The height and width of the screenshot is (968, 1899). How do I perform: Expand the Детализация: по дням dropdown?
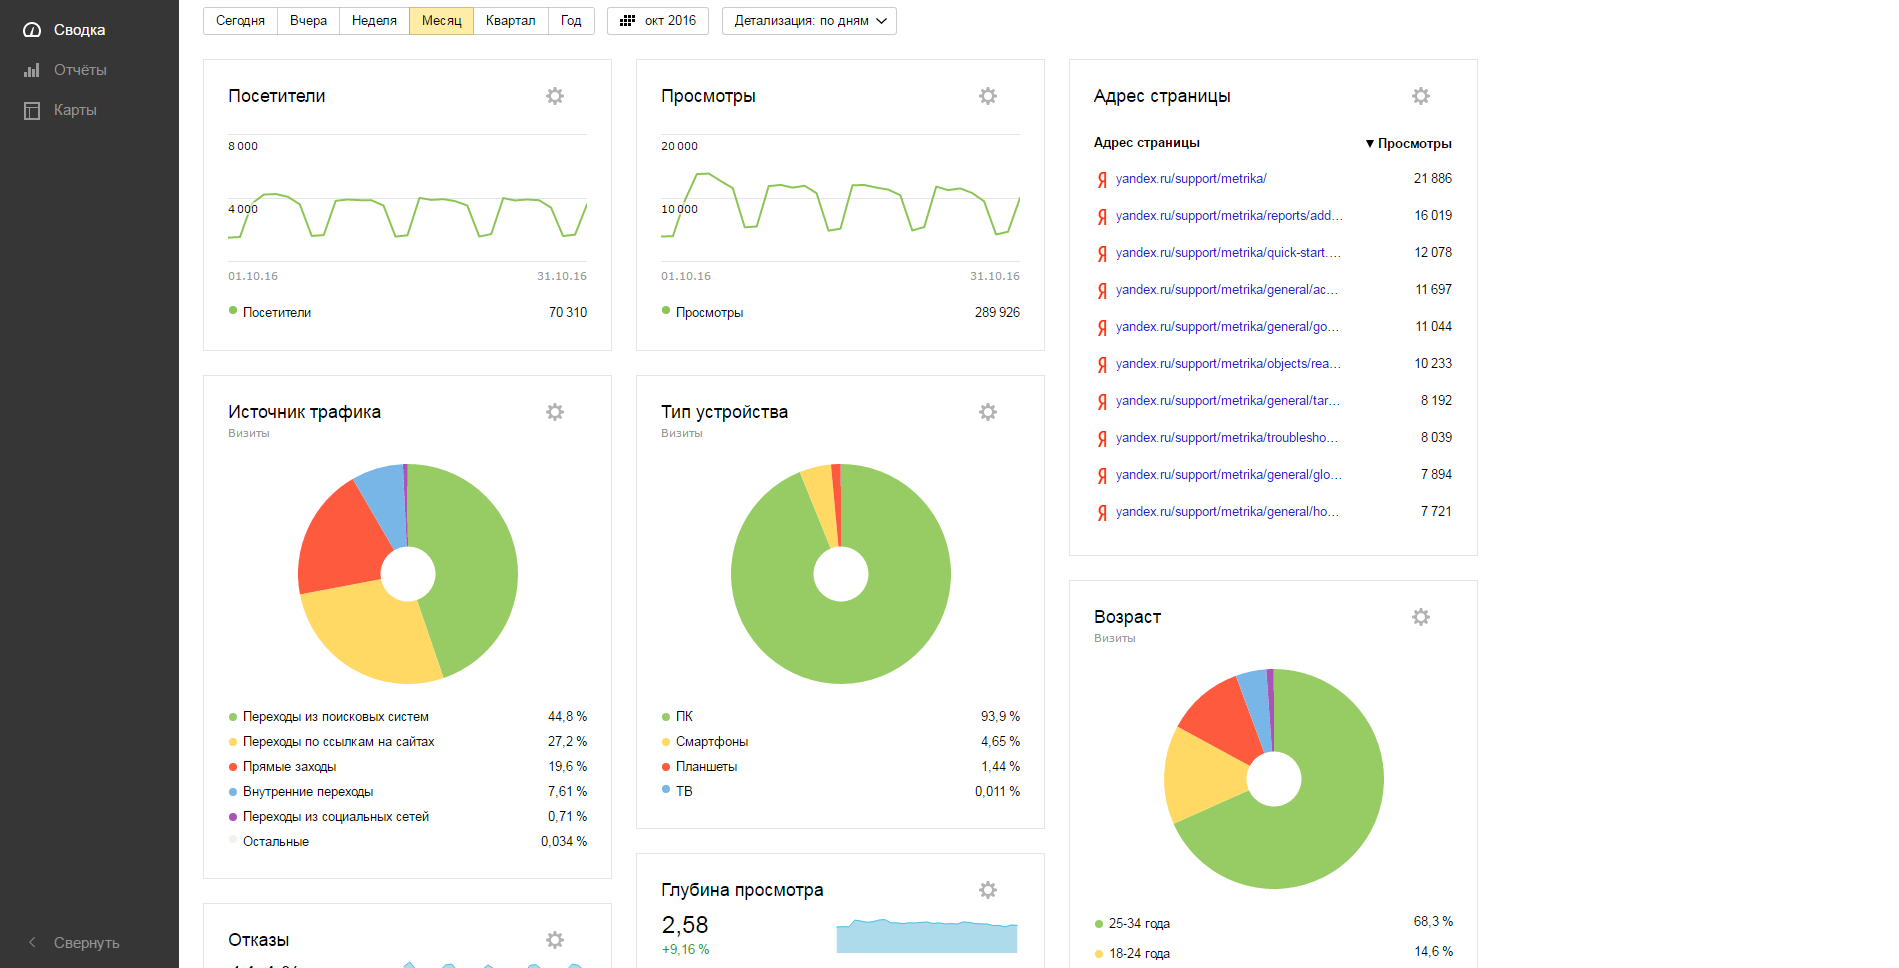(x=809, y=21)
